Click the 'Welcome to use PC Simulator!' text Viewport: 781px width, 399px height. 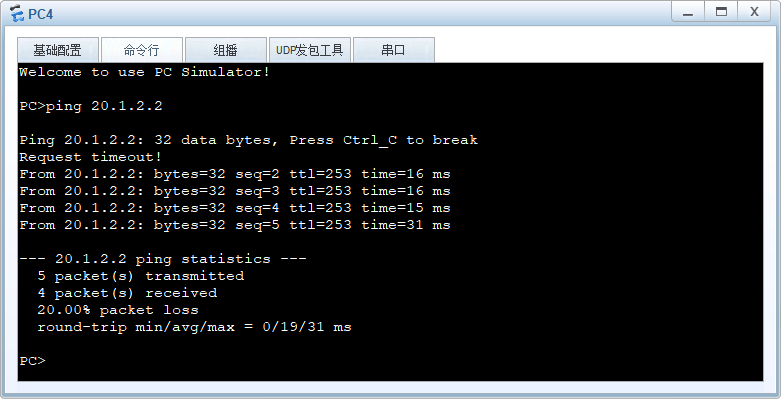pos(144,72)
